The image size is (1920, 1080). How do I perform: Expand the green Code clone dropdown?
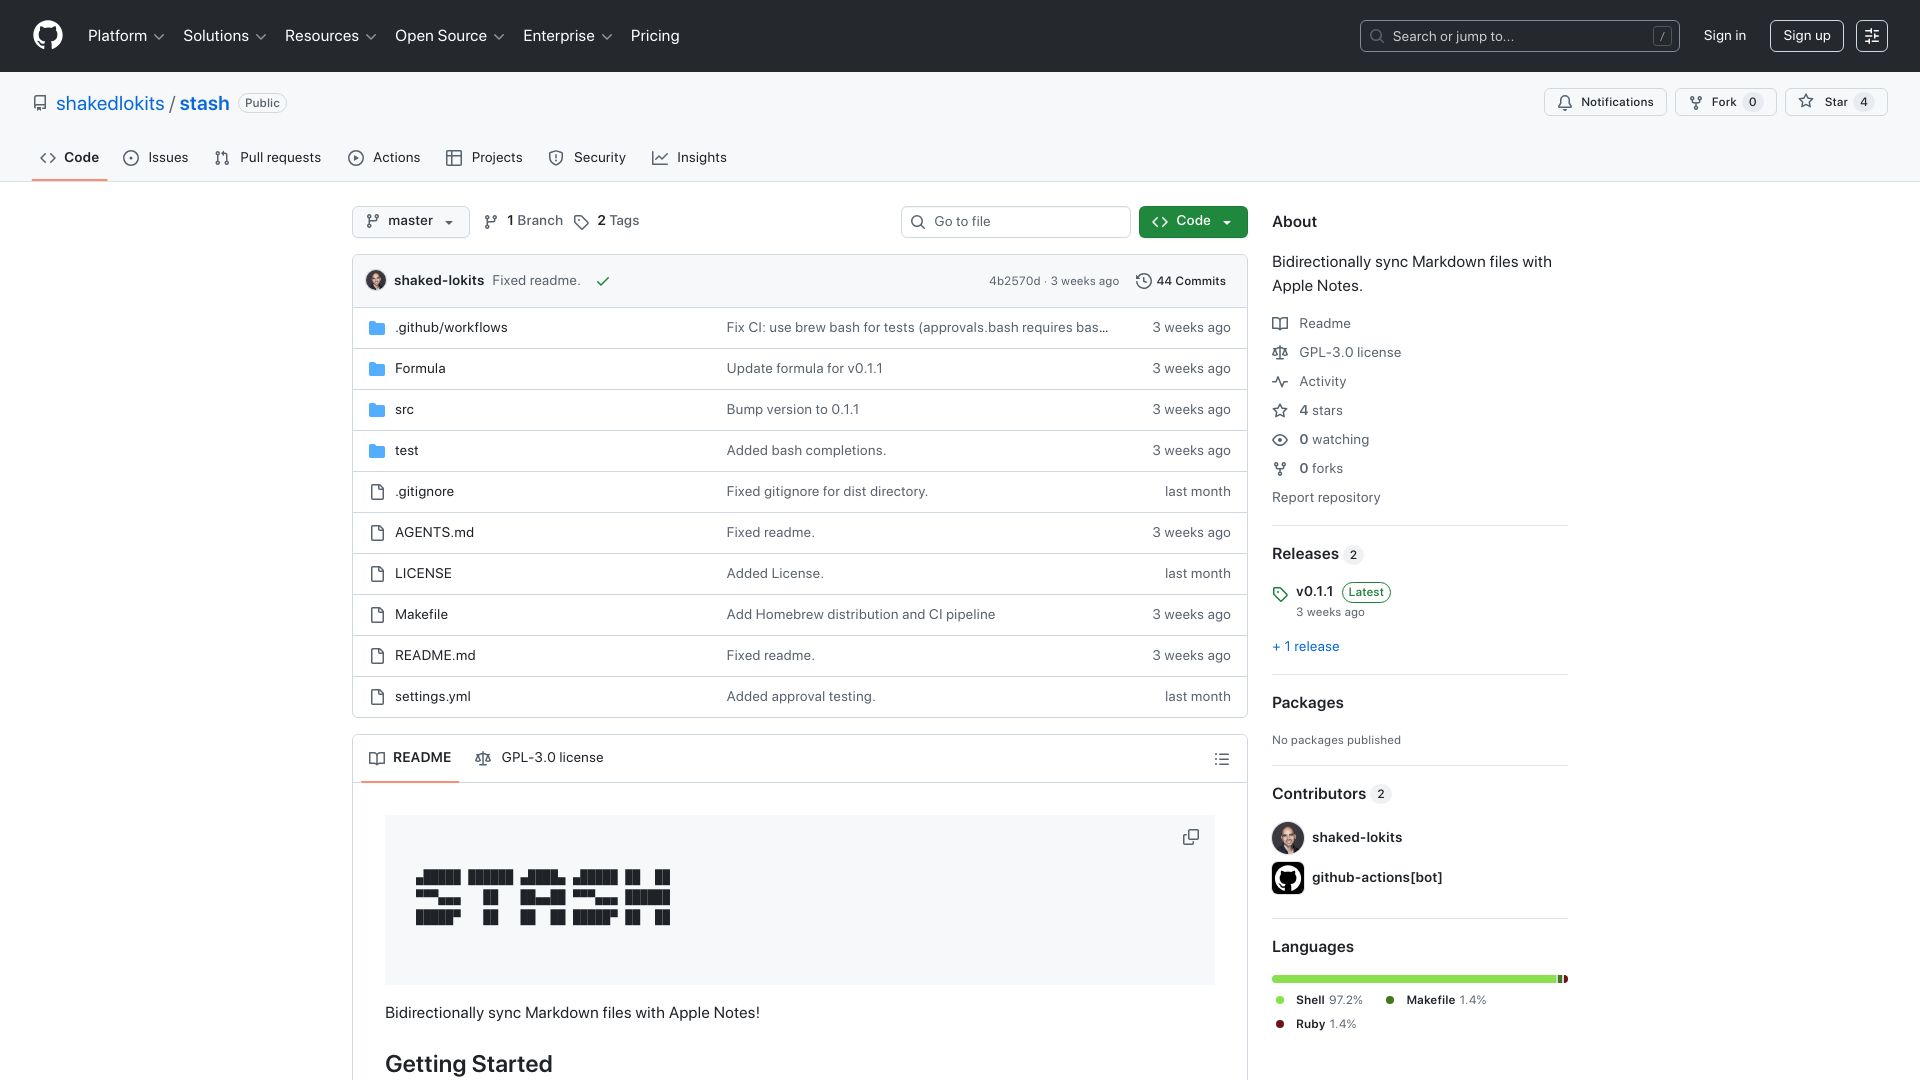(1193, 221)
